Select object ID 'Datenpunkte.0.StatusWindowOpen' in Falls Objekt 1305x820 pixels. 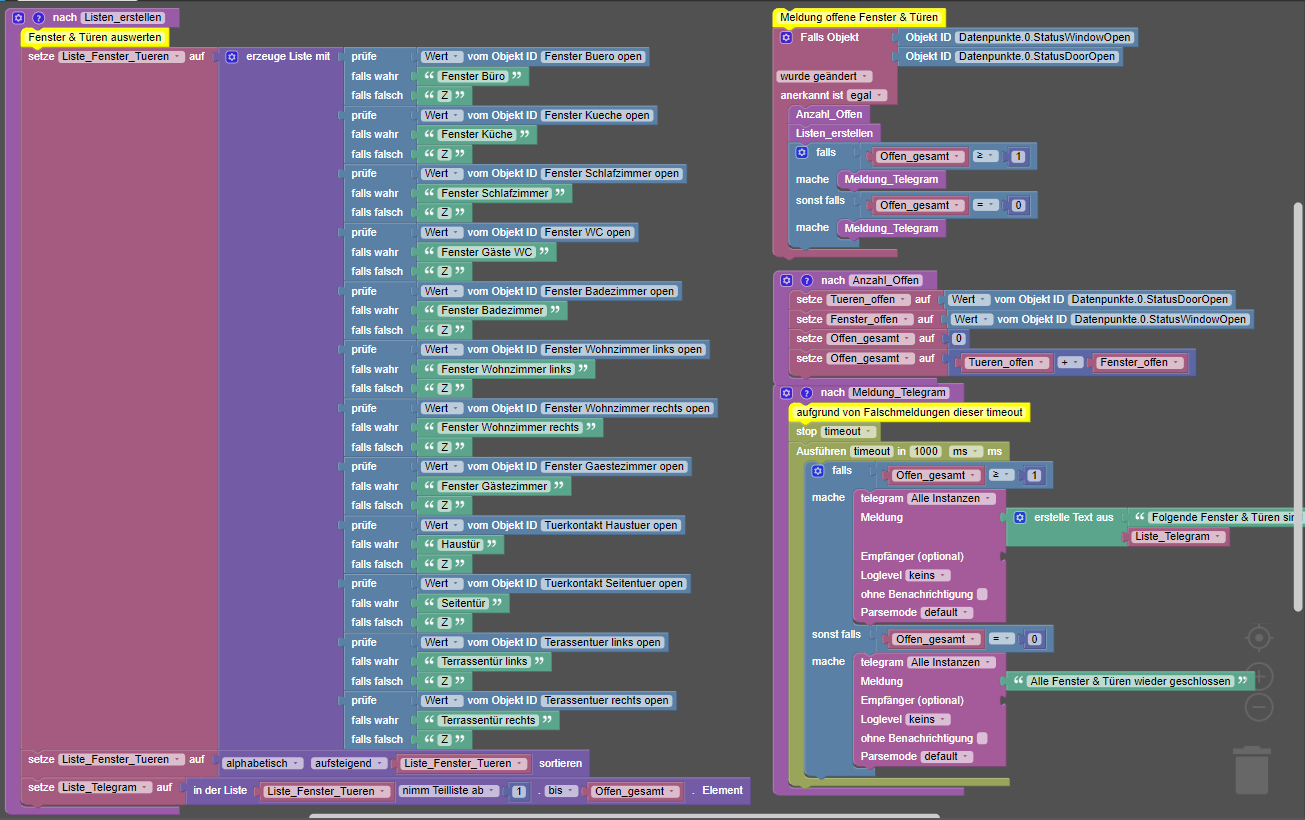pyautogui.click(x=1045, y=37)
